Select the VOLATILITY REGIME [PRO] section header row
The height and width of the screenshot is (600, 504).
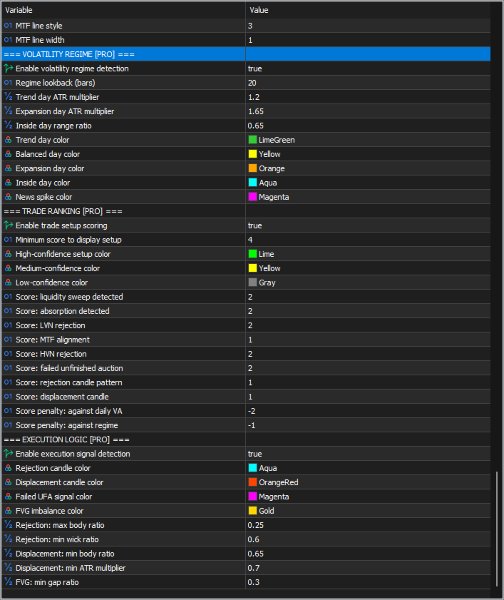click(246, 54)
